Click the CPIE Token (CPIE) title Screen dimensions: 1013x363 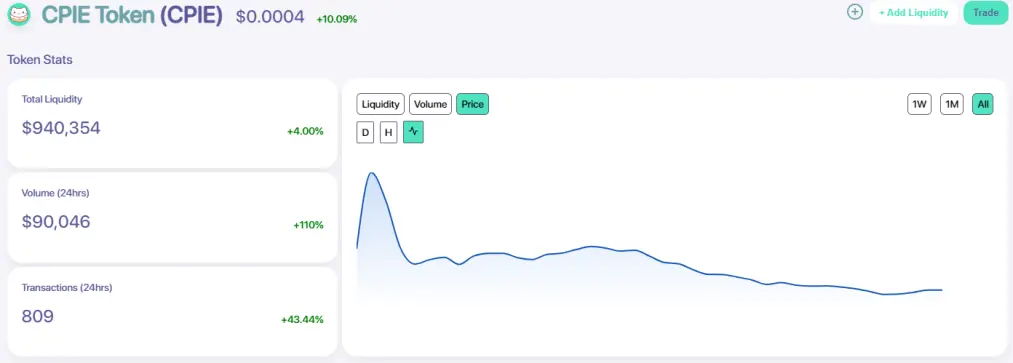tap(132, 15)
